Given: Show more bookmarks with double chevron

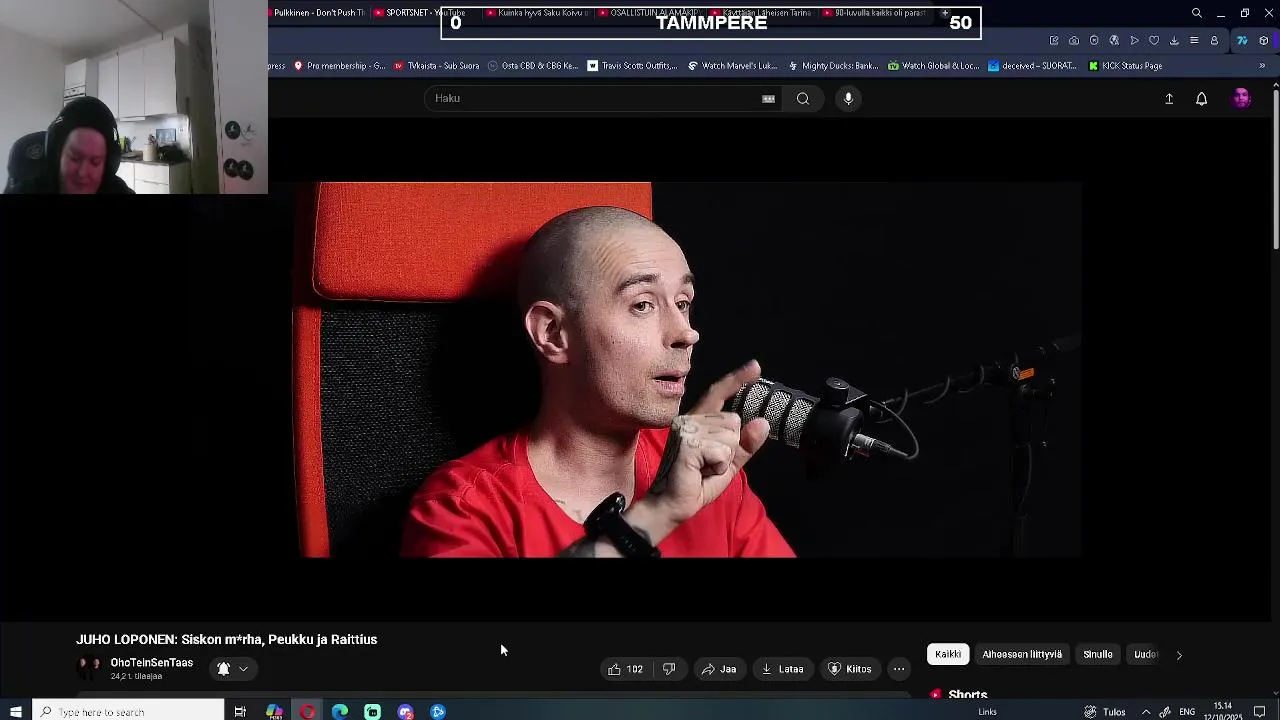Looking at the screenshot, I should [x=1262, y=66].
